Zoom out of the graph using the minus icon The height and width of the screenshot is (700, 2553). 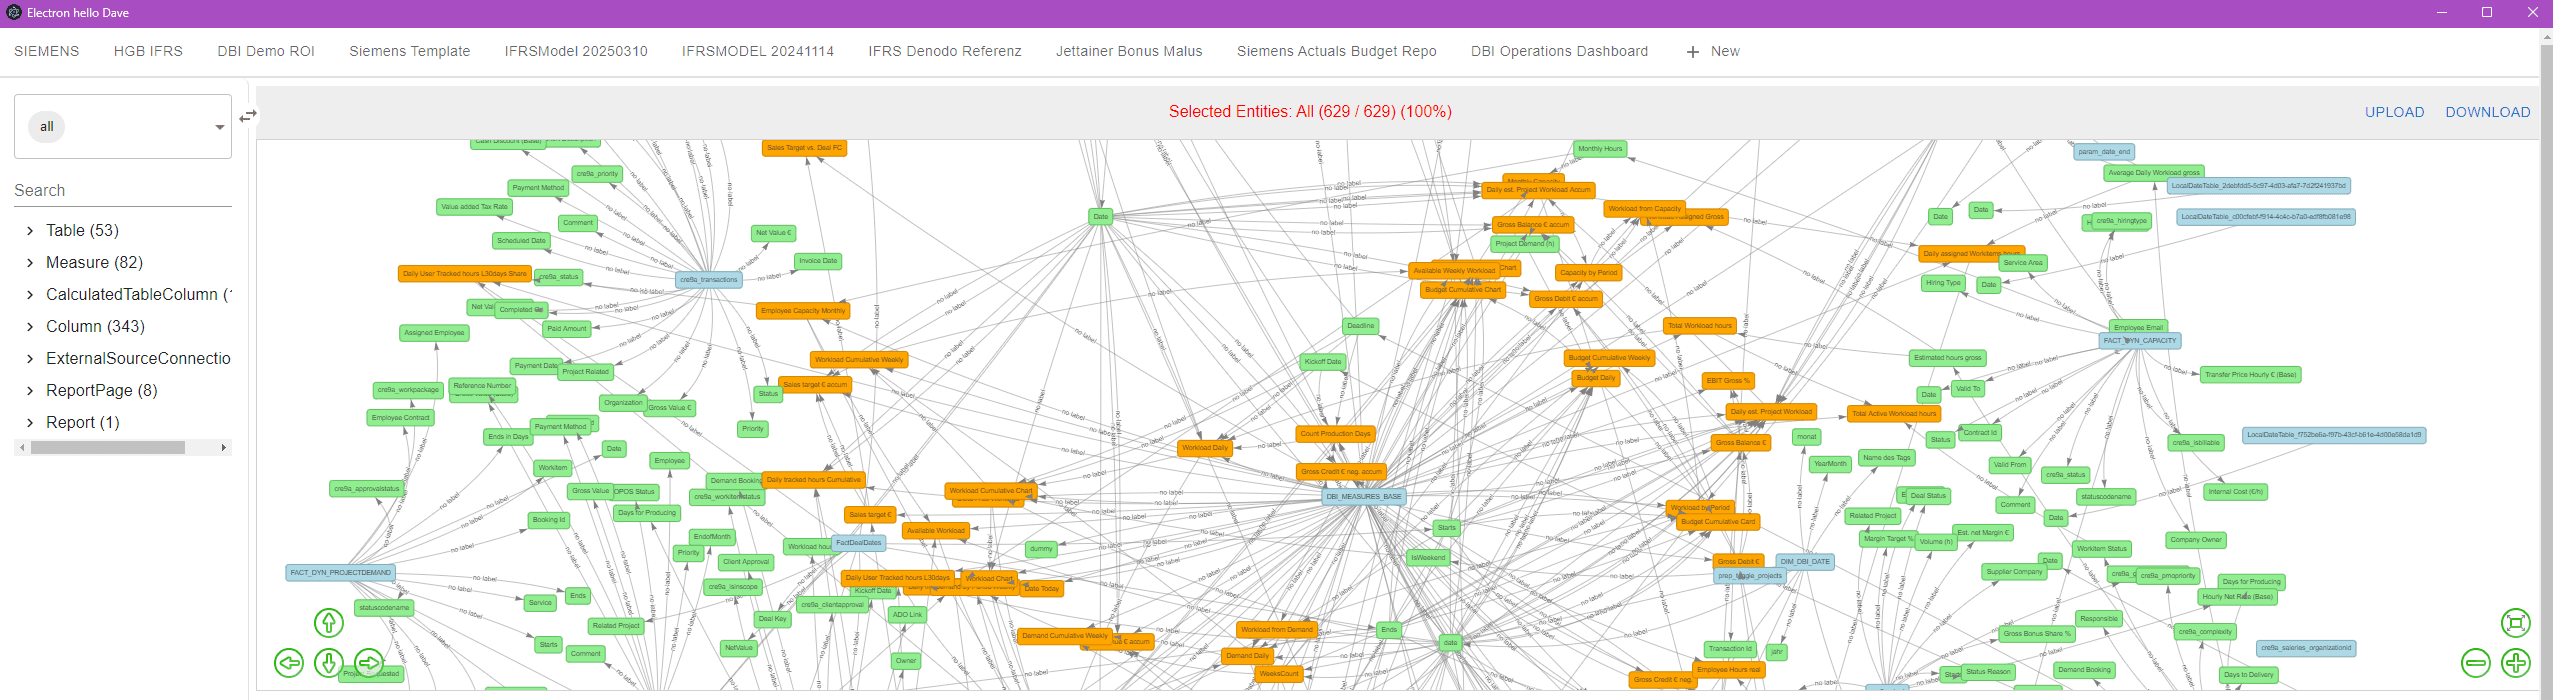[x=2476, y=662]
